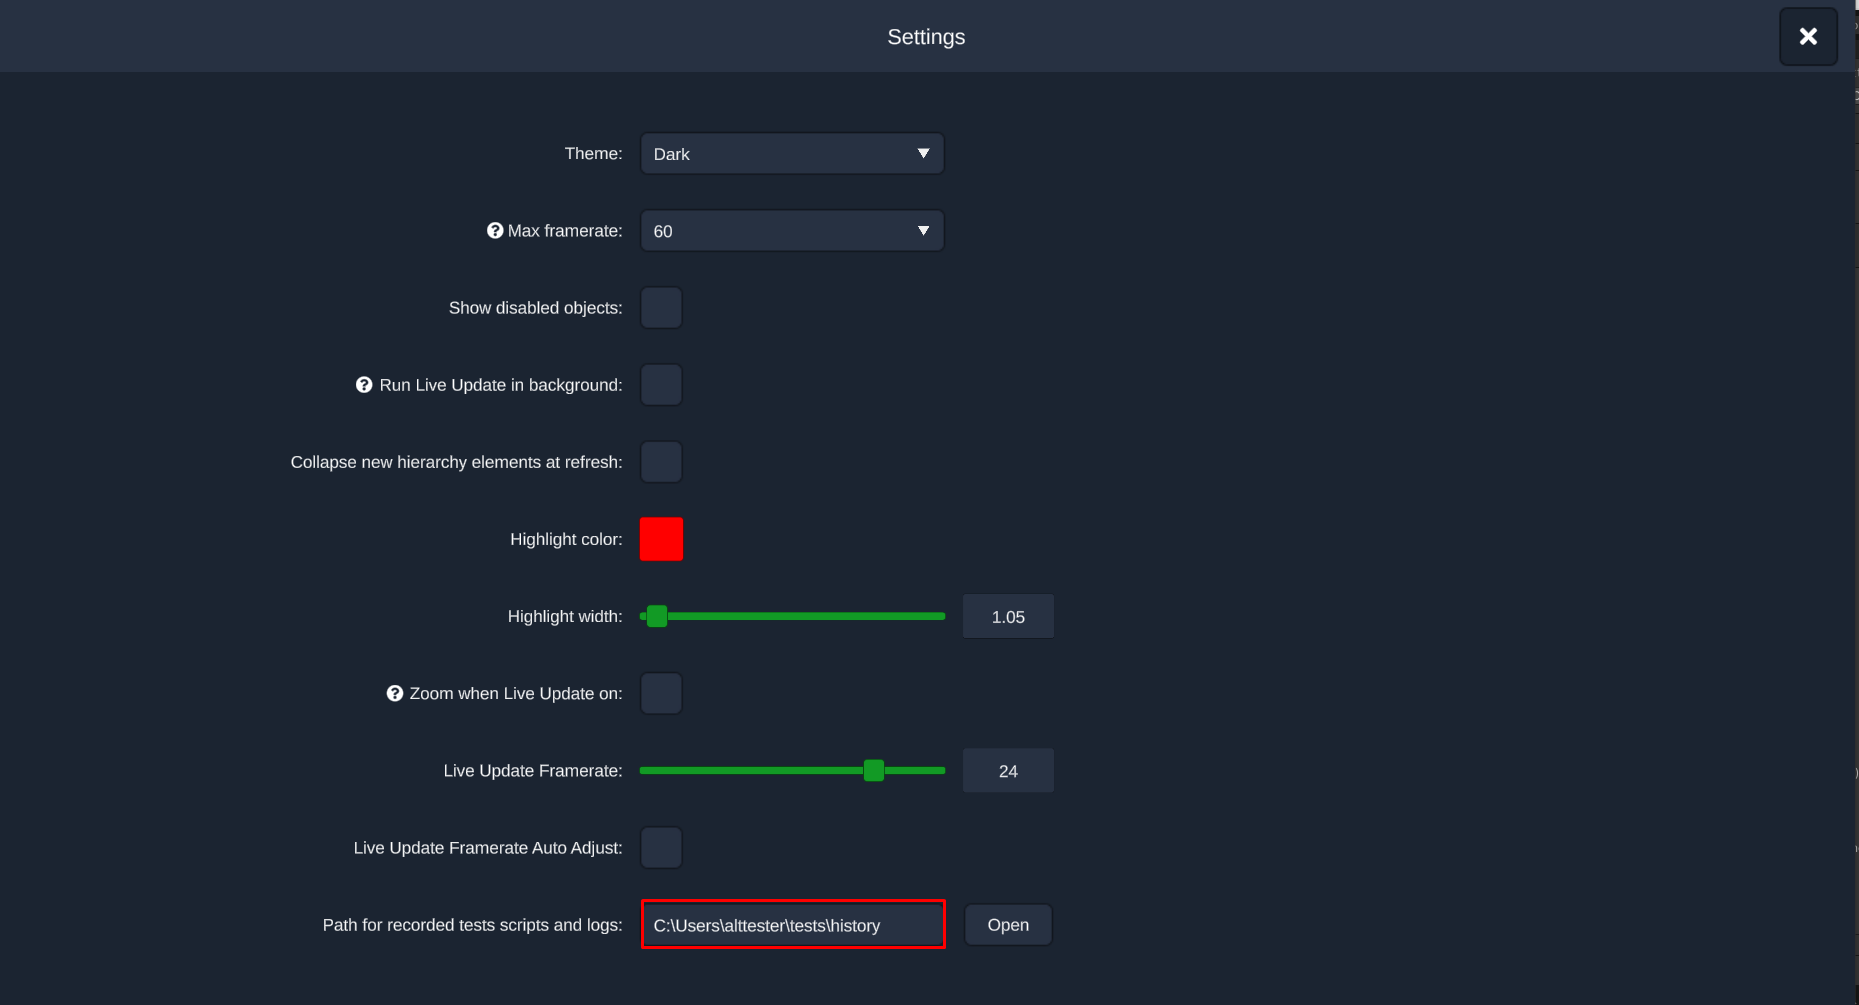Viewport: 1859px width, 1005px height.
Task: Close the Settings dialog
Action: (x=1808, y=36)
